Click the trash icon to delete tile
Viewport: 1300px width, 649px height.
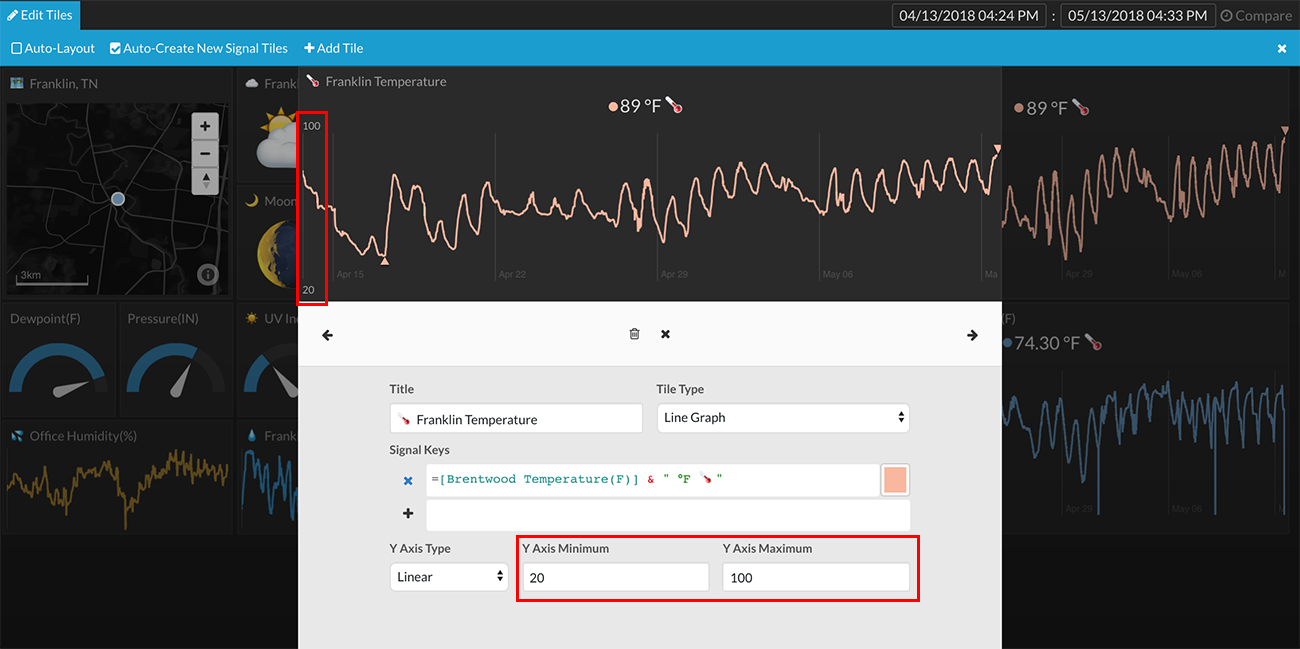click(x=634, y=334)
